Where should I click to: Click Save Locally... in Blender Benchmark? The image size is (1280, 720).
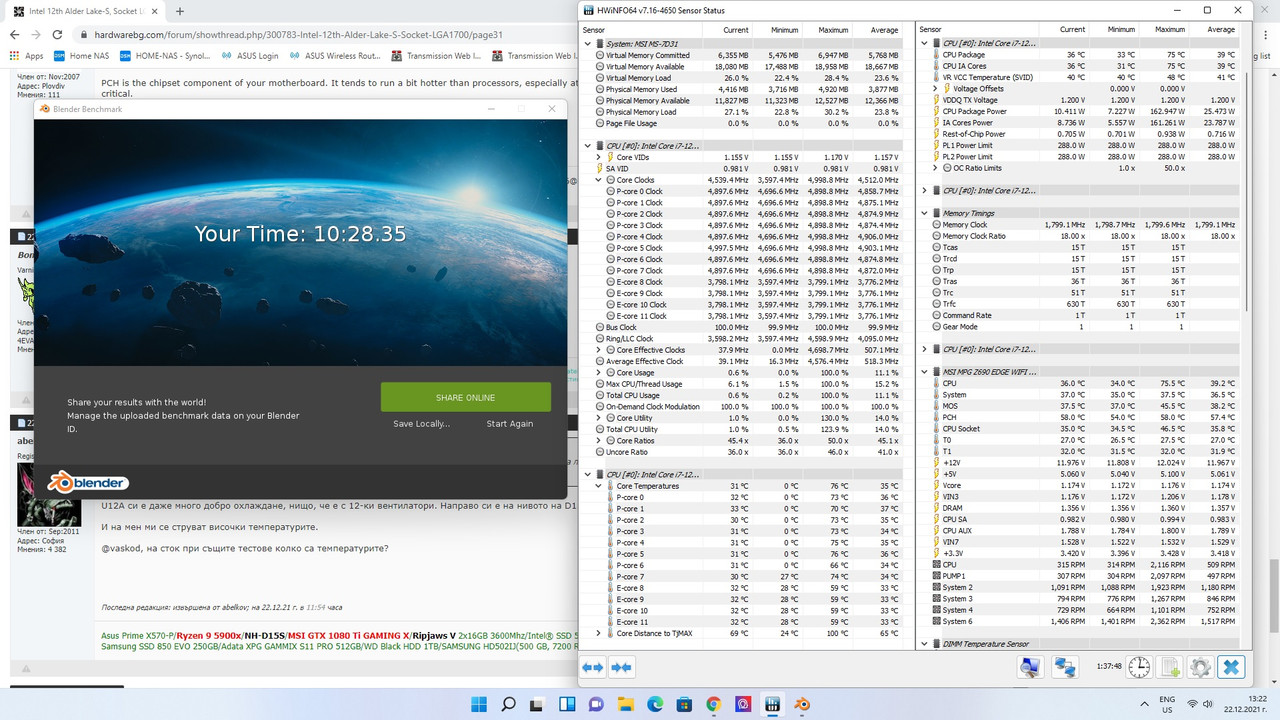coord(421,423)
